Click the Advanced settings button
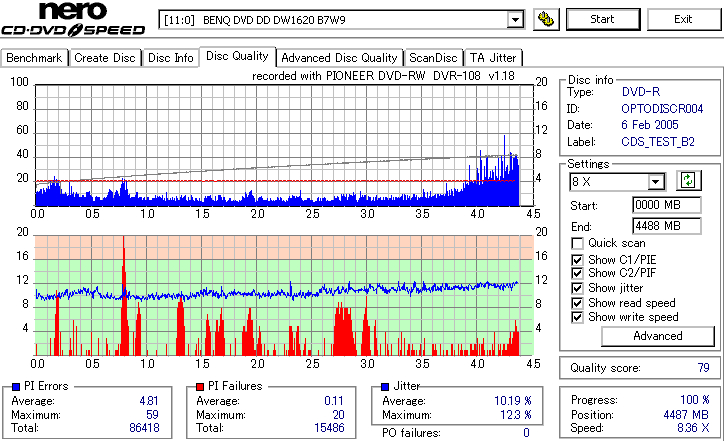Screen dimensions: 724x441 (658, 336)
